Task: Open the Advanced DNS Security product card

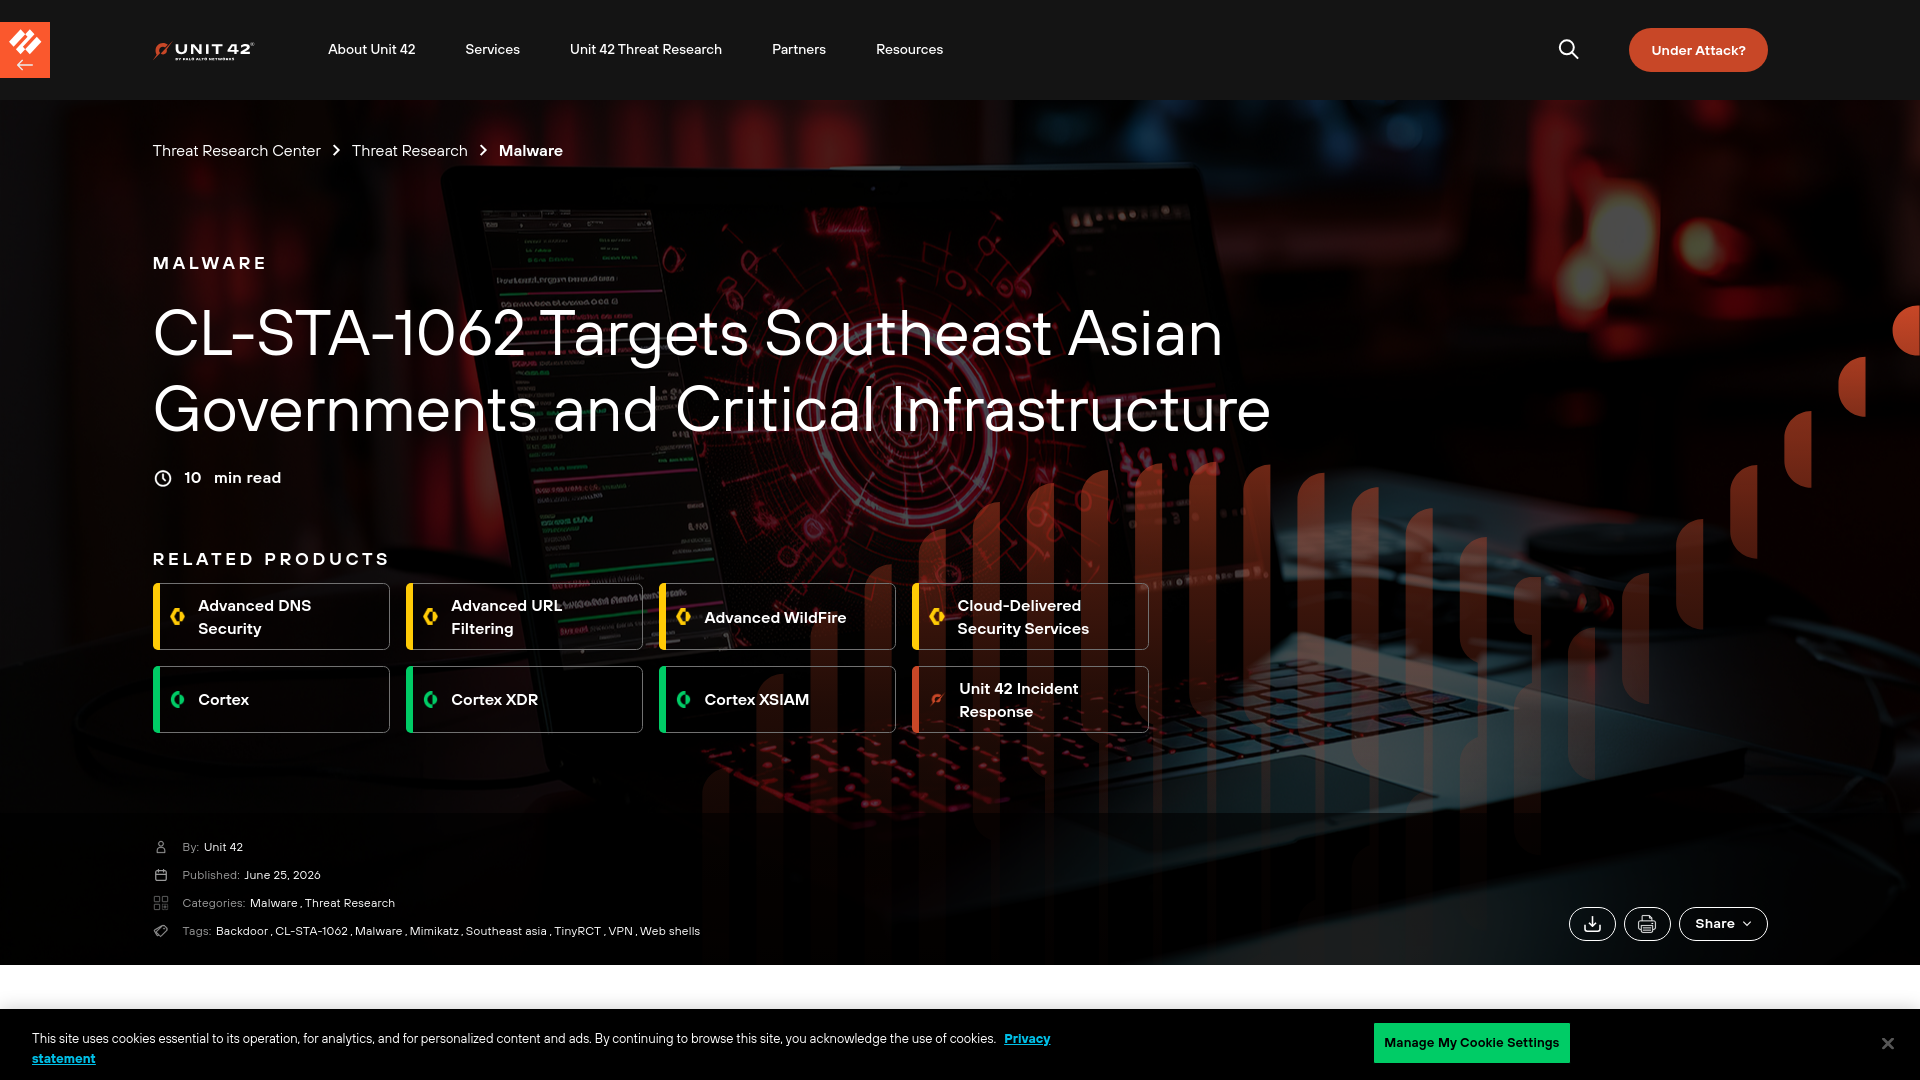Action: 271,617
